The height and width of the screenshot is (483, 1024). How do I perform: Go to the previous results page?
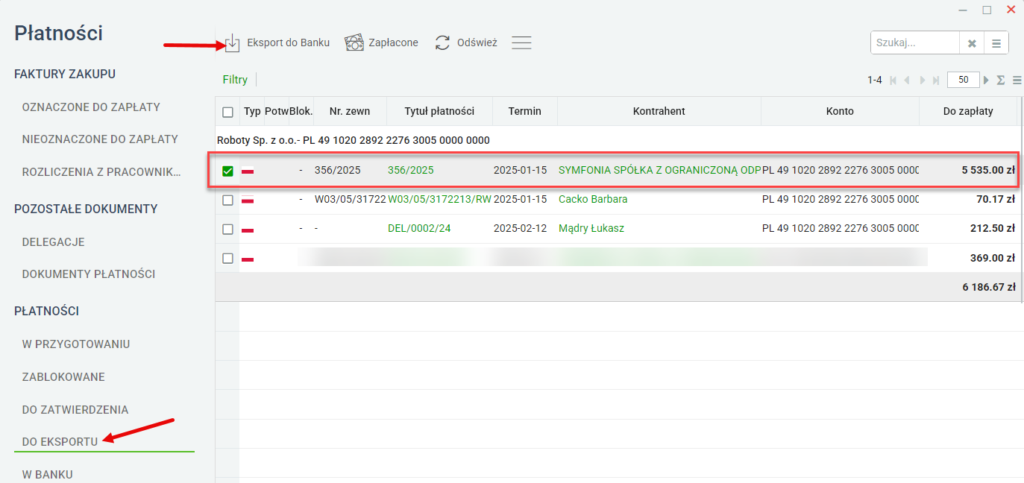[908, 80]
